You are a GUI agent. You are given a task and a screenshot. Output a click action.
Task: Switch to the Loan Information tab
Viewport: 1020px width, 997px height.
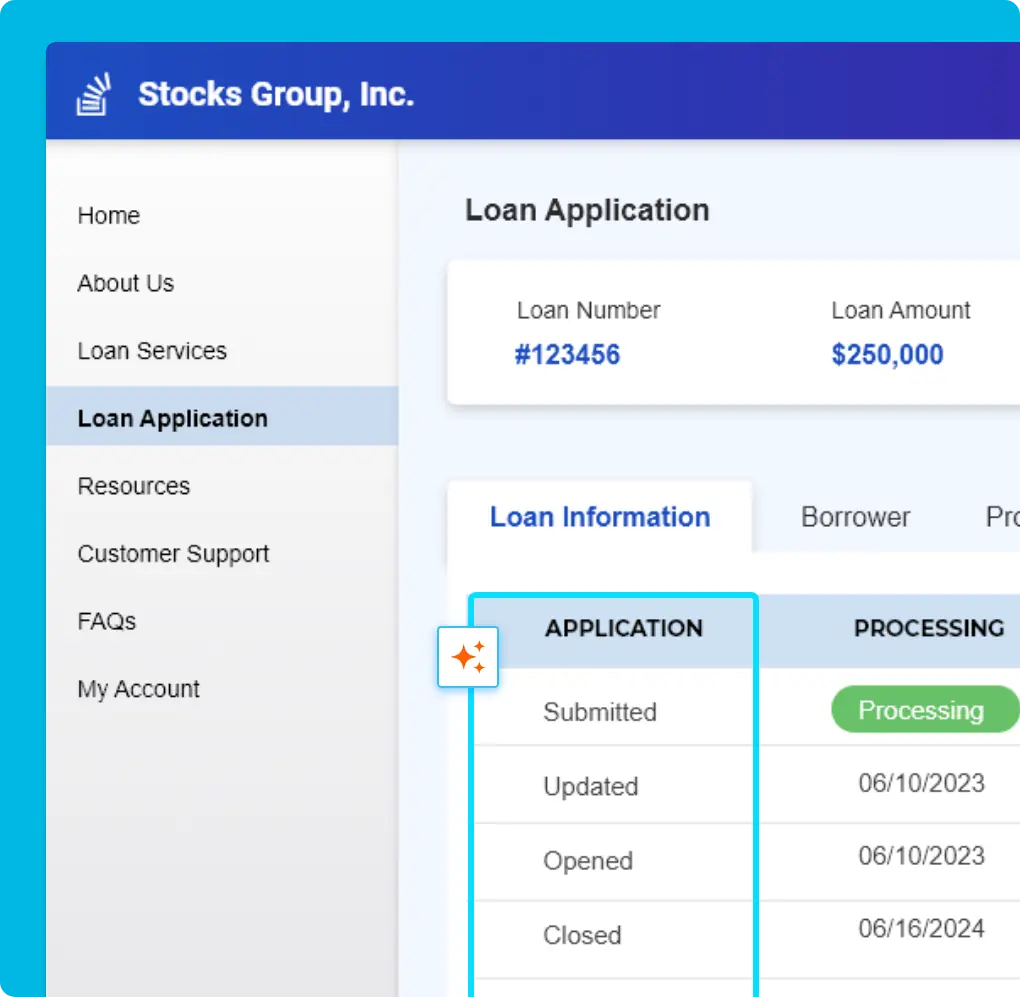pyautogui.click(x=599, y=517)
